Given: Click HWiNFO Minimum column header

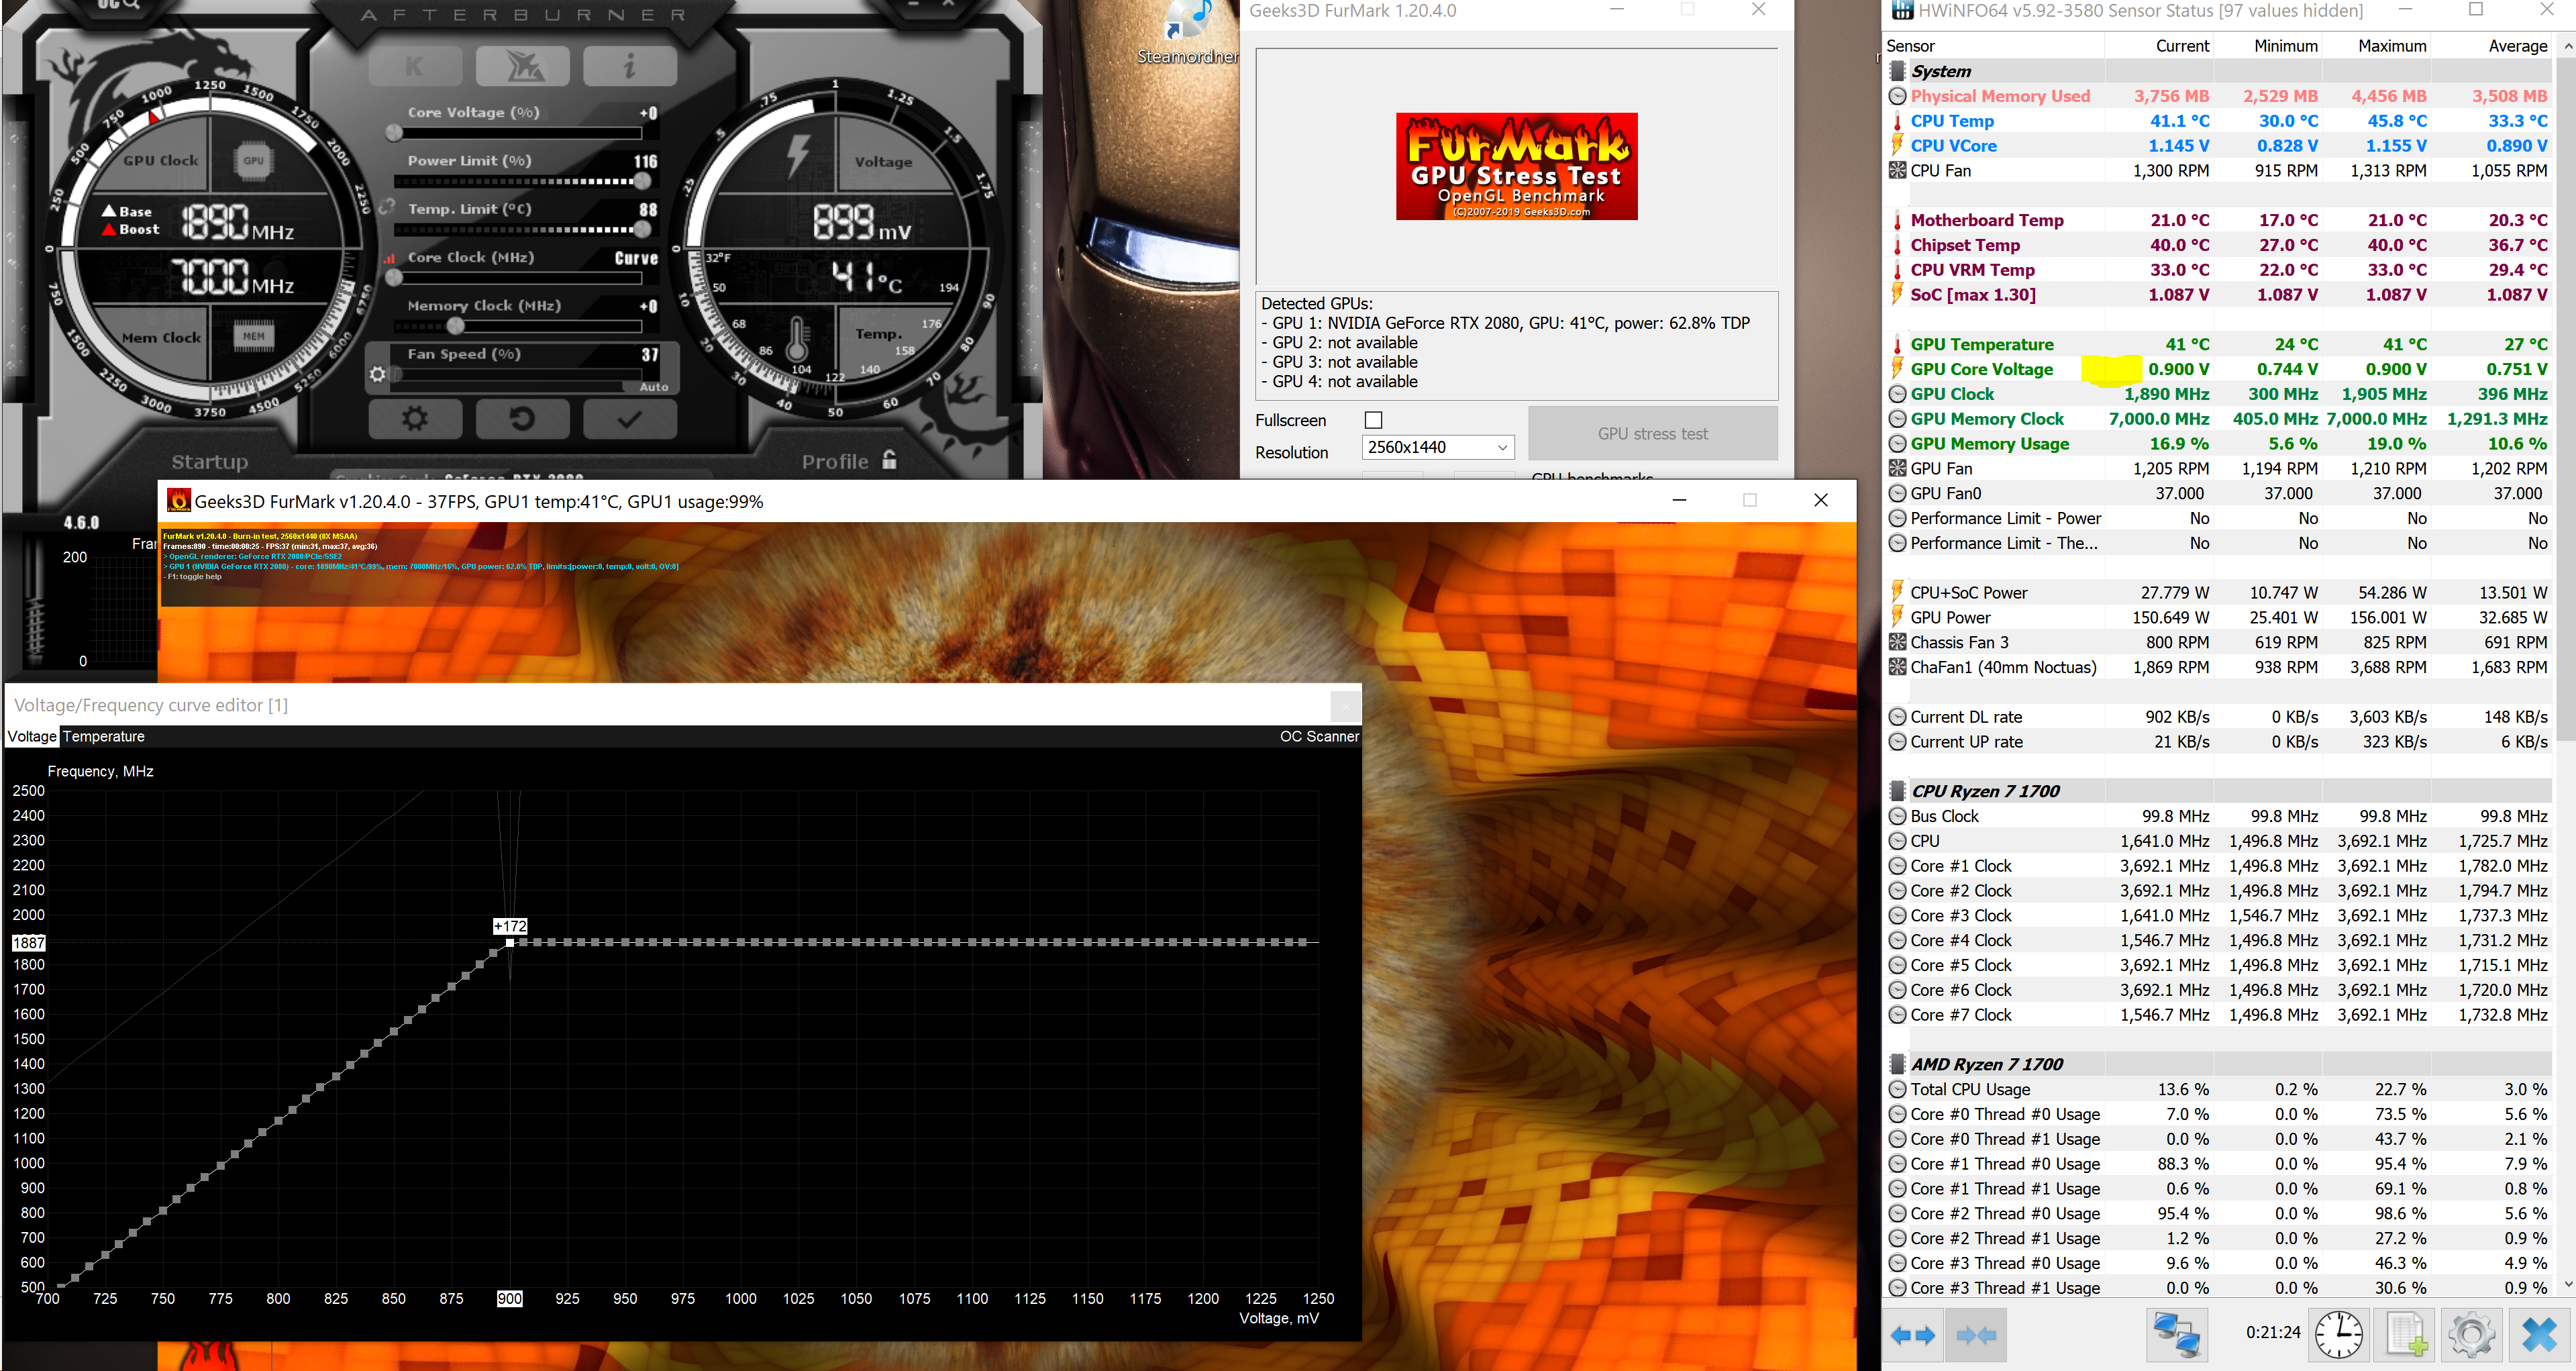Looking at the screenshot, I should 2285,46.
